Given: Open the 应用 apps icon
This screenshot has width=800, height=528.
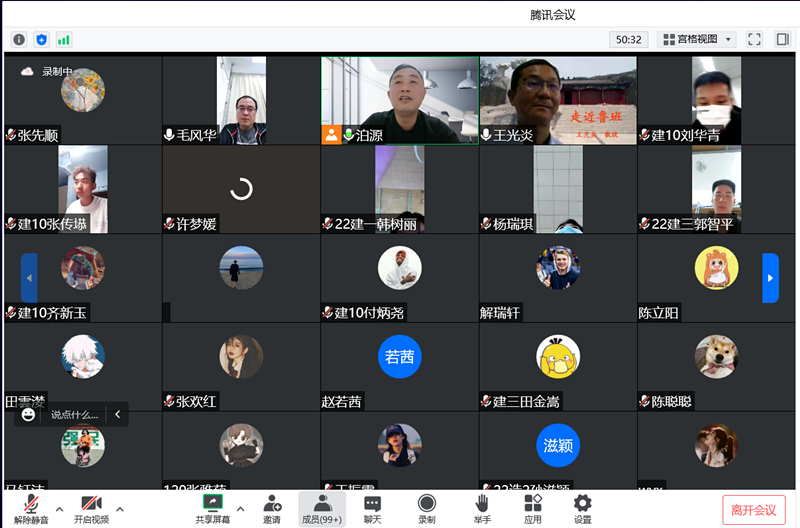Looking at the screenshot, I should point(533,508).
